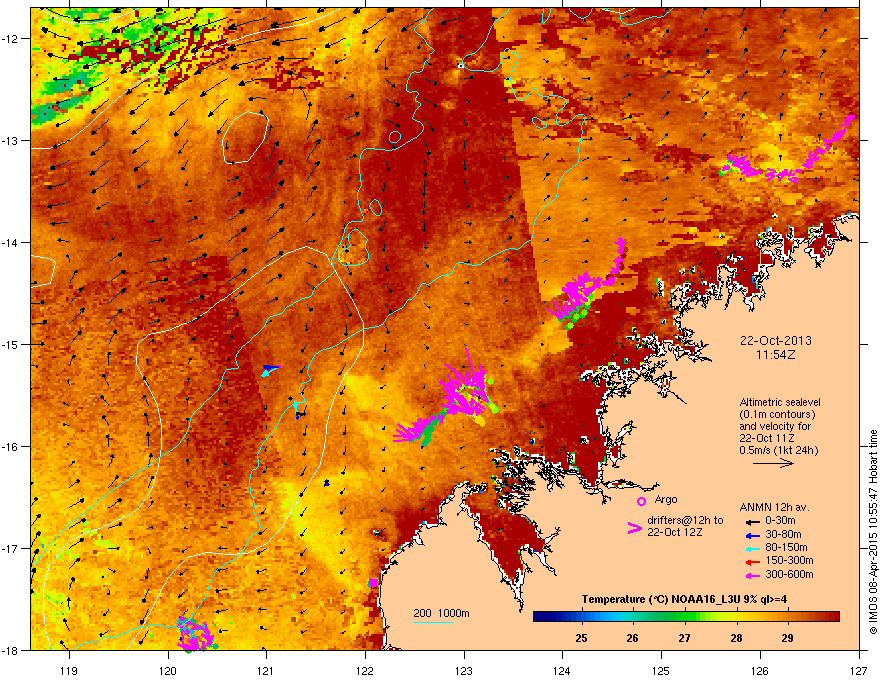Click the 'Altimetric sealevel' legend text
Viewport: 880px width, 680px height.
(x=780, y=402)
